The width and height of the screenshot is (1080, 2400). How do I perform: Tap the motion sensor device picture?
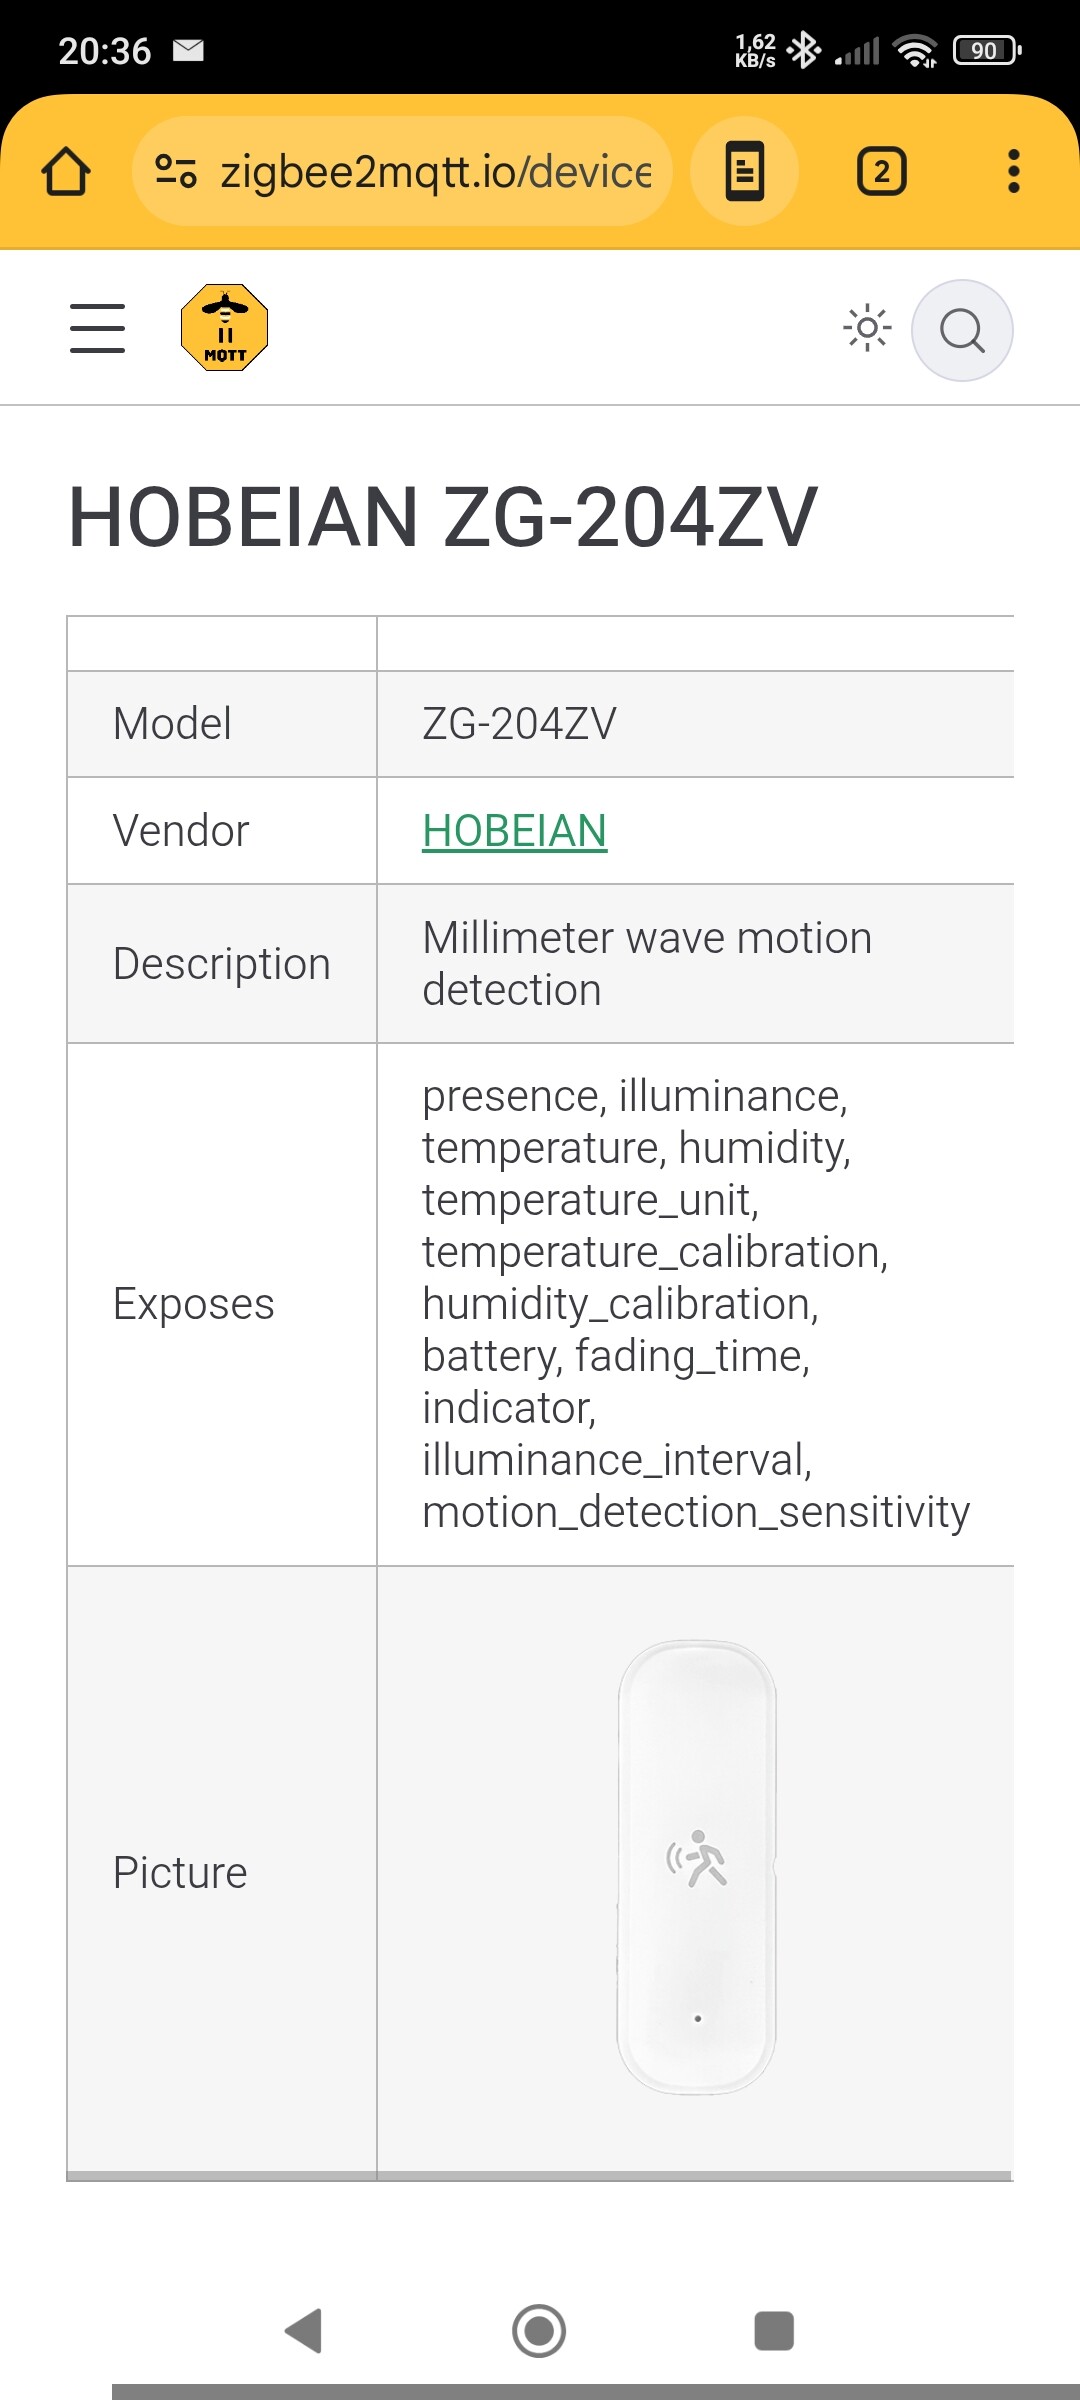click(x=697, y=1866)
